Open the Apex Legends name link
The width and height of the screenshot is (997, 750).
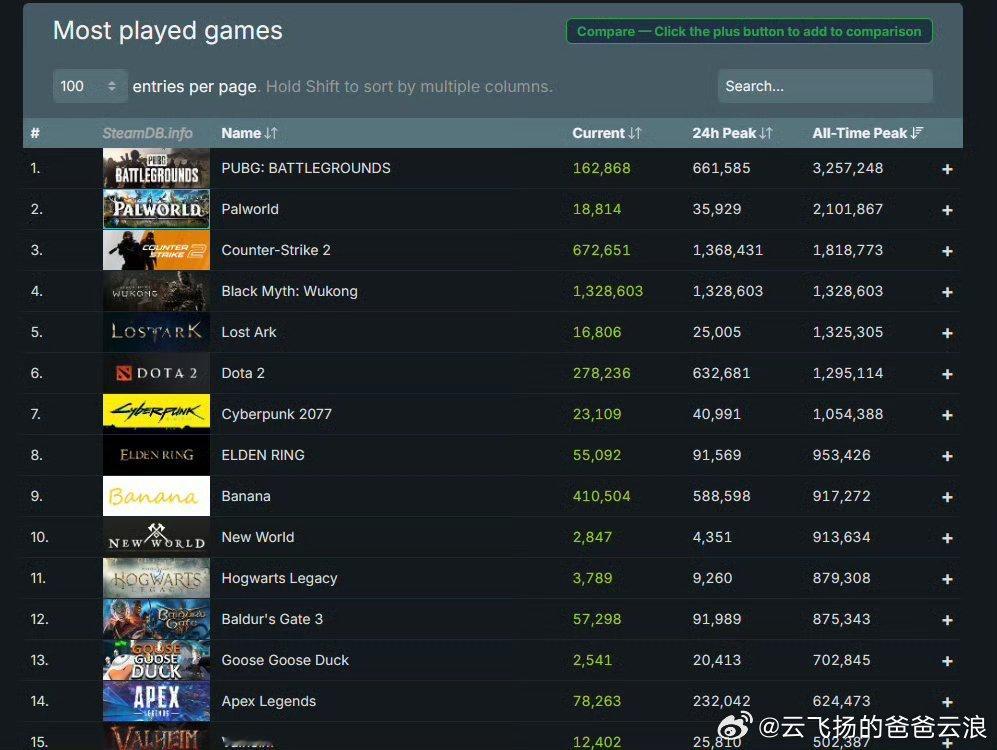click(268, 701)
